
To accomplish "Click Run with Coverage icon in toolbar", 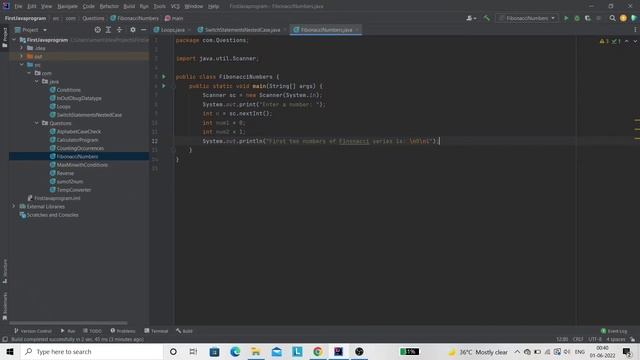I will pos(588,18).
